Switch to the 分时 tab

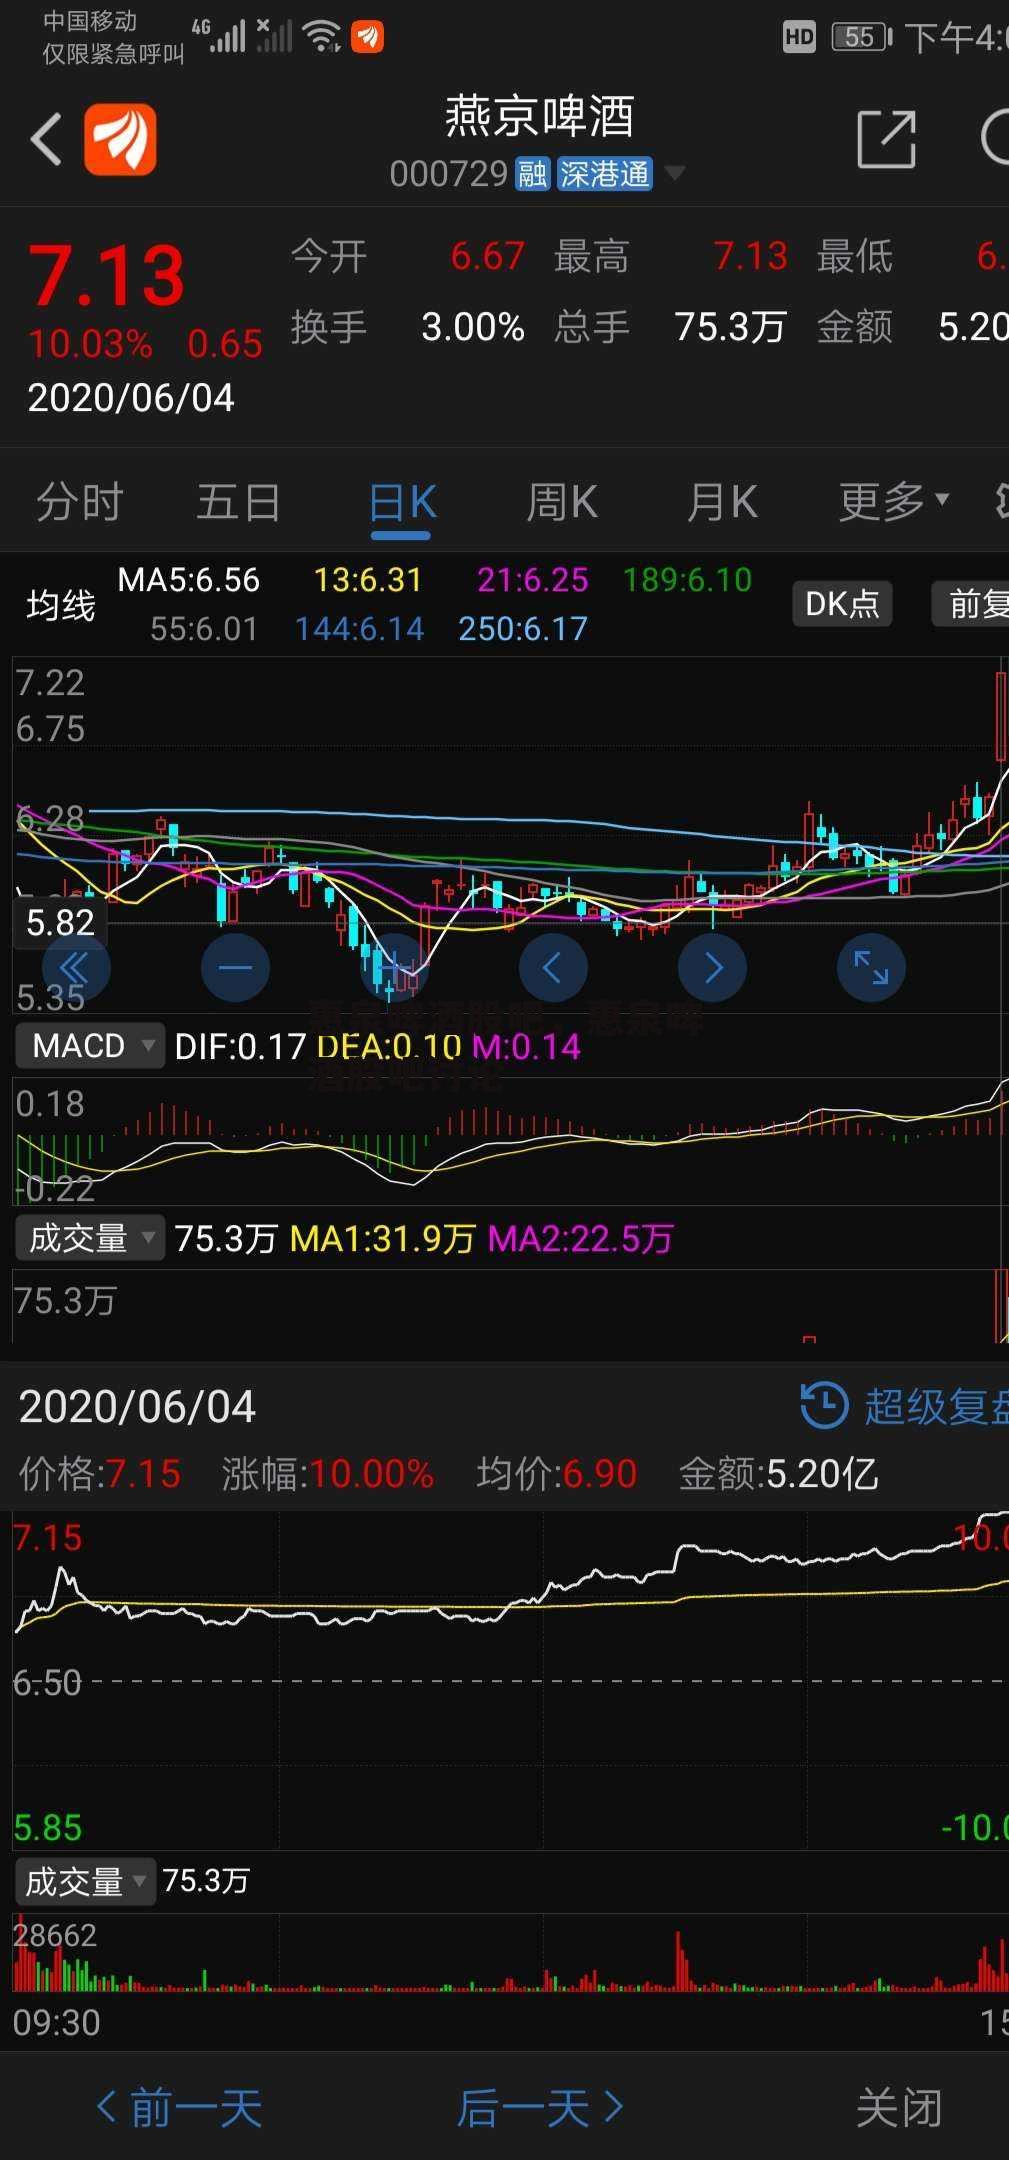[80, 501]
